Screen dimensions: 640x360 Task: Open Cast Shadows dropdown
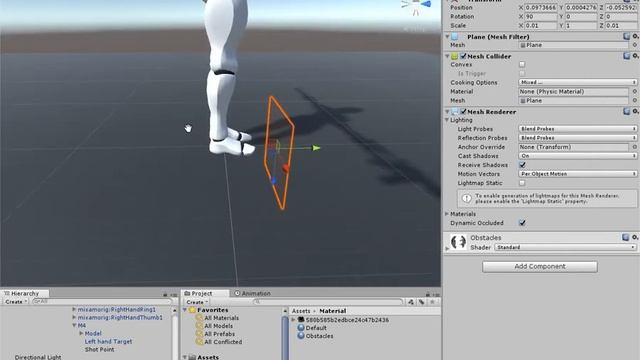coord(578,156)
